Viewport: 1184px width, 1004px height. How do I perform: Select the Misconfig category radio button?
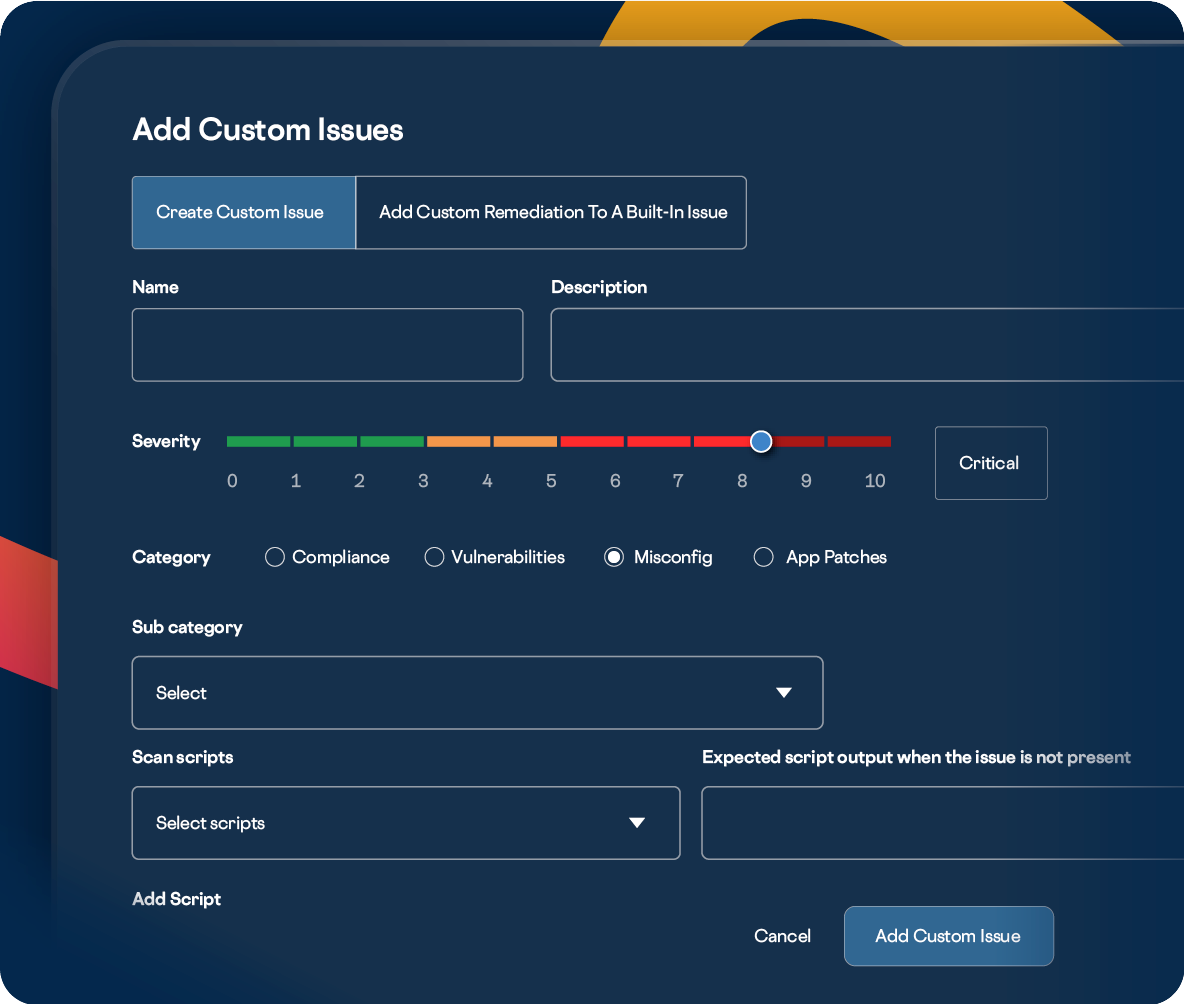click(x=614, y=557)
